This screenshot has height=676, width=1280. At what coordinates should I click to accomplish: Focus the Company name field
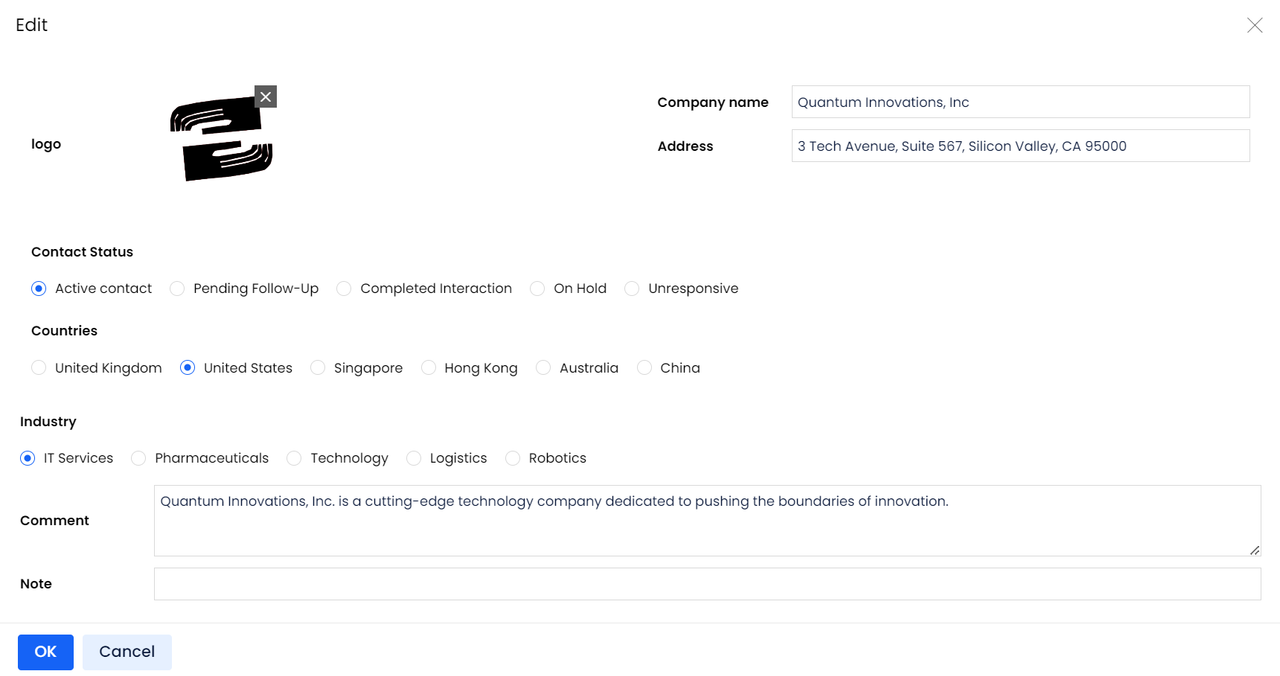pyautogui.click(x=1020, y=102)
